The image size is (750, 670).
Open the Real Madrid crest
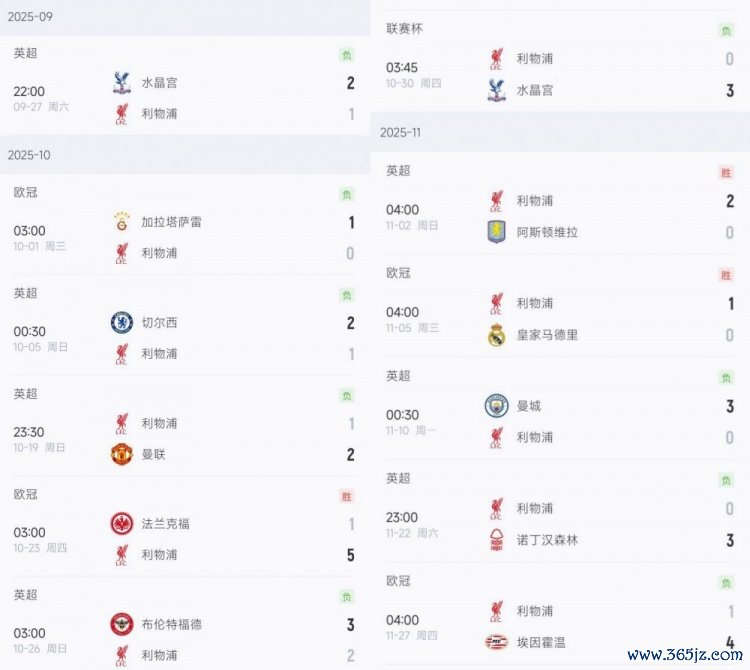tap(496, 335)
